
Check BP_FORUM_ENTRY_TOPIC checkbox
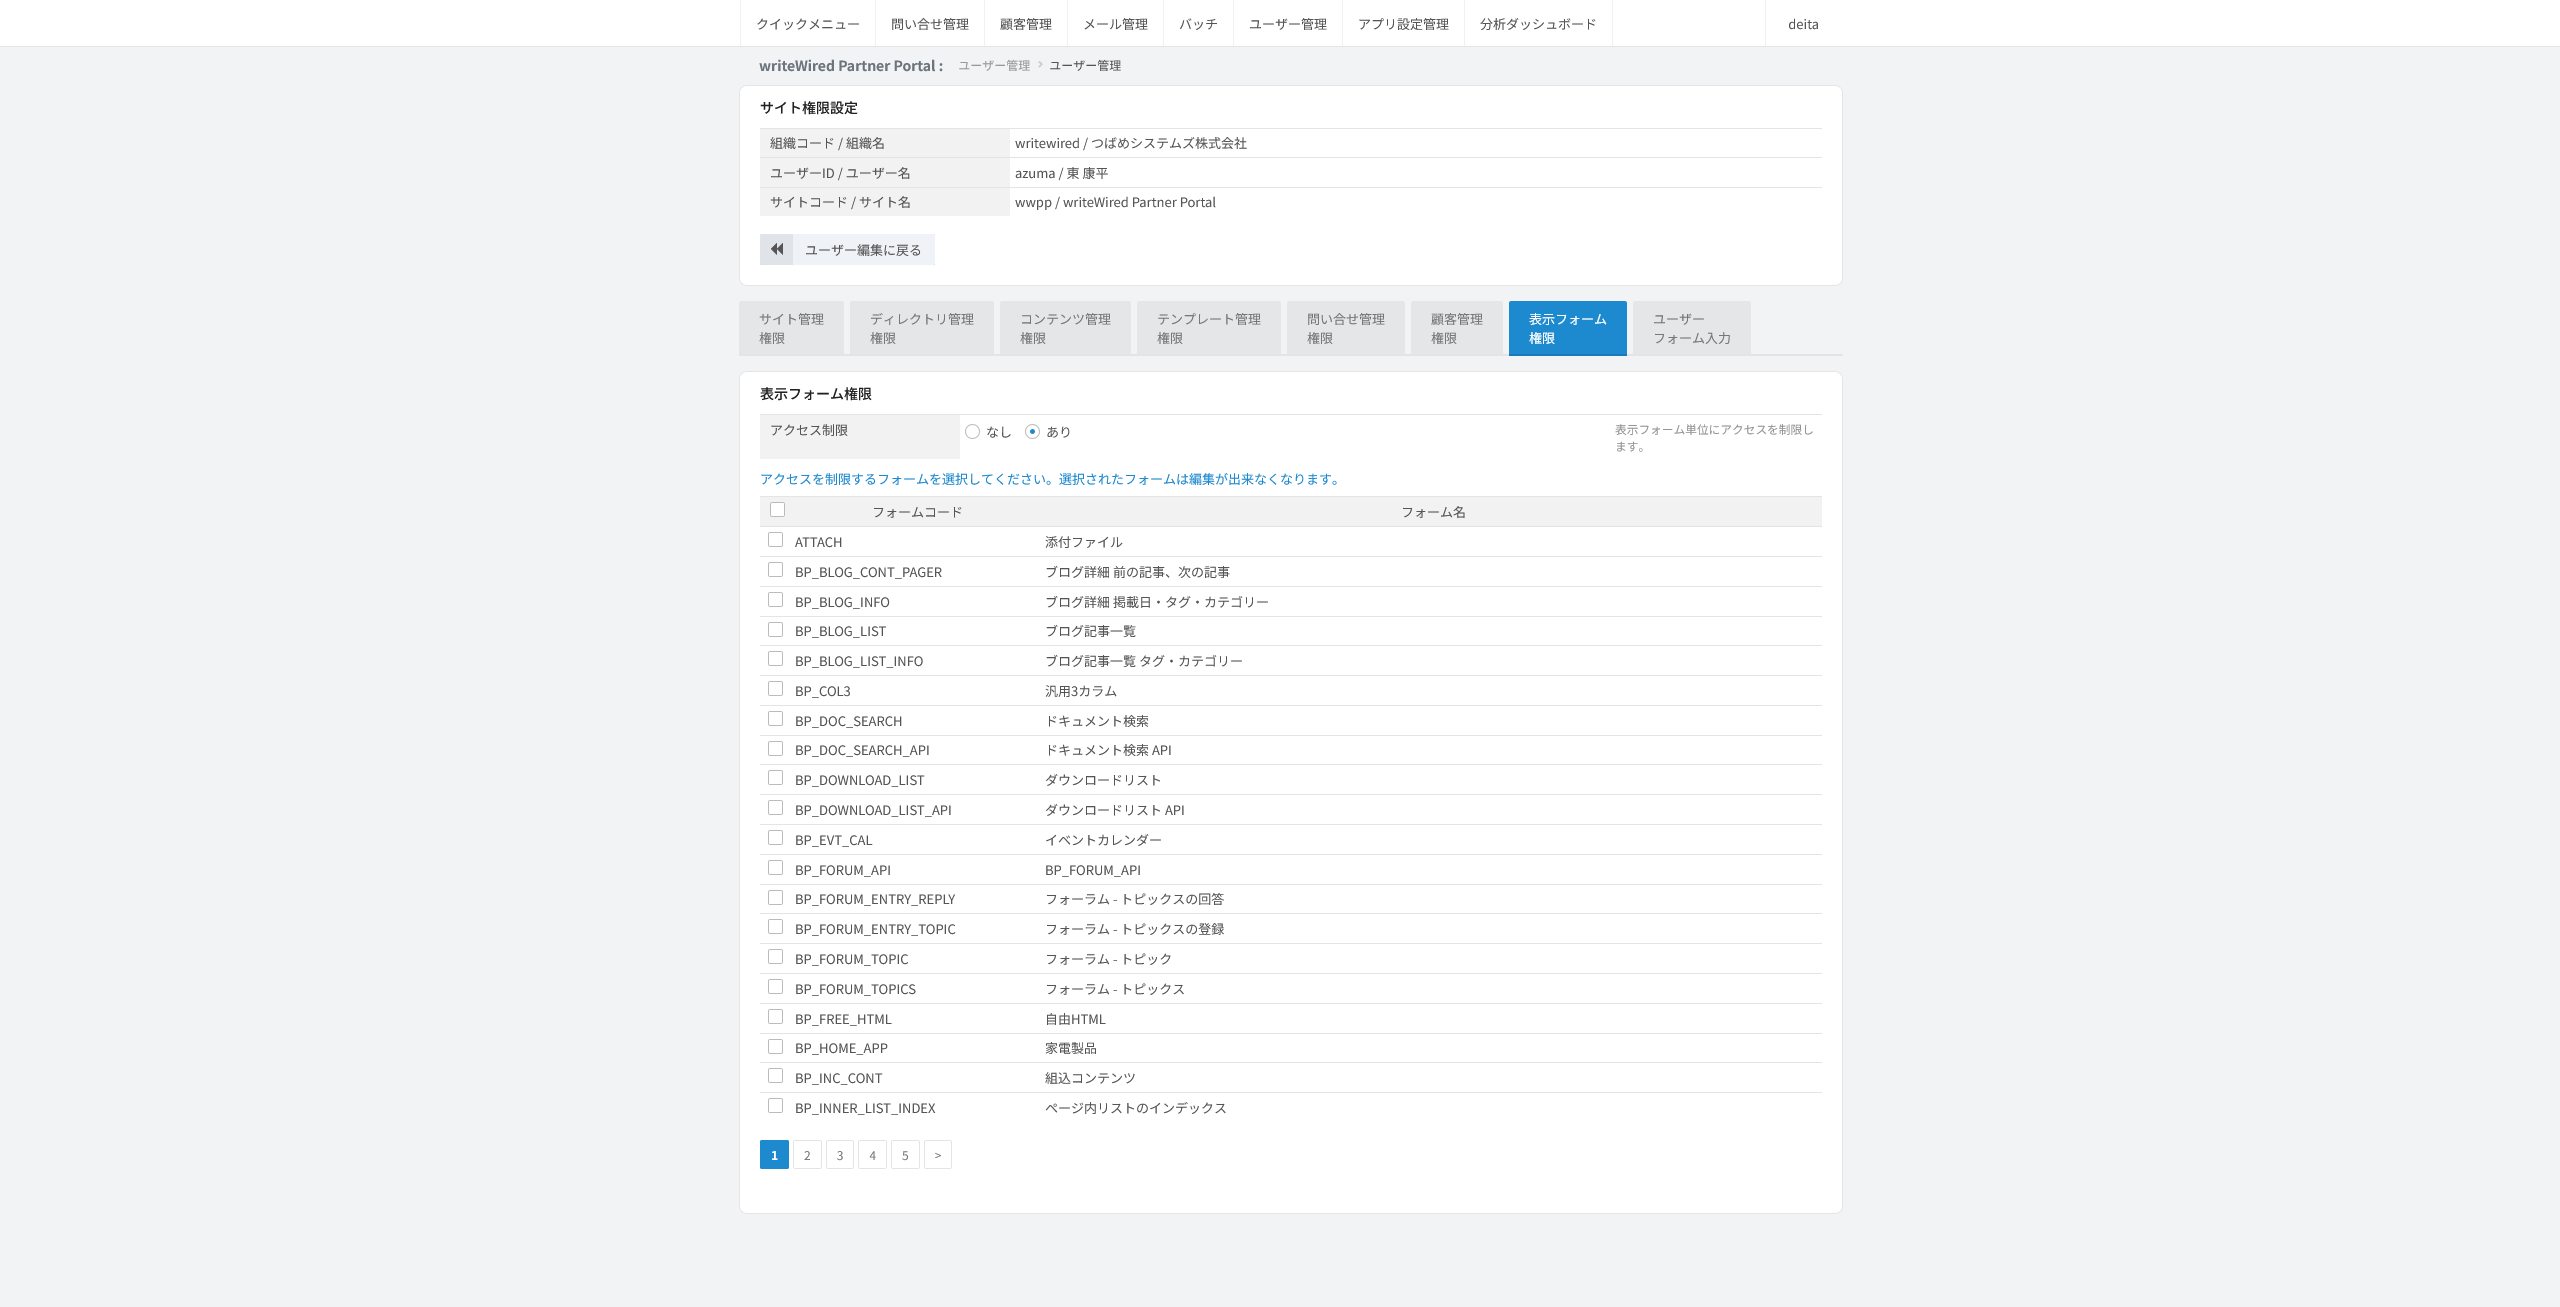pos(775,927)
